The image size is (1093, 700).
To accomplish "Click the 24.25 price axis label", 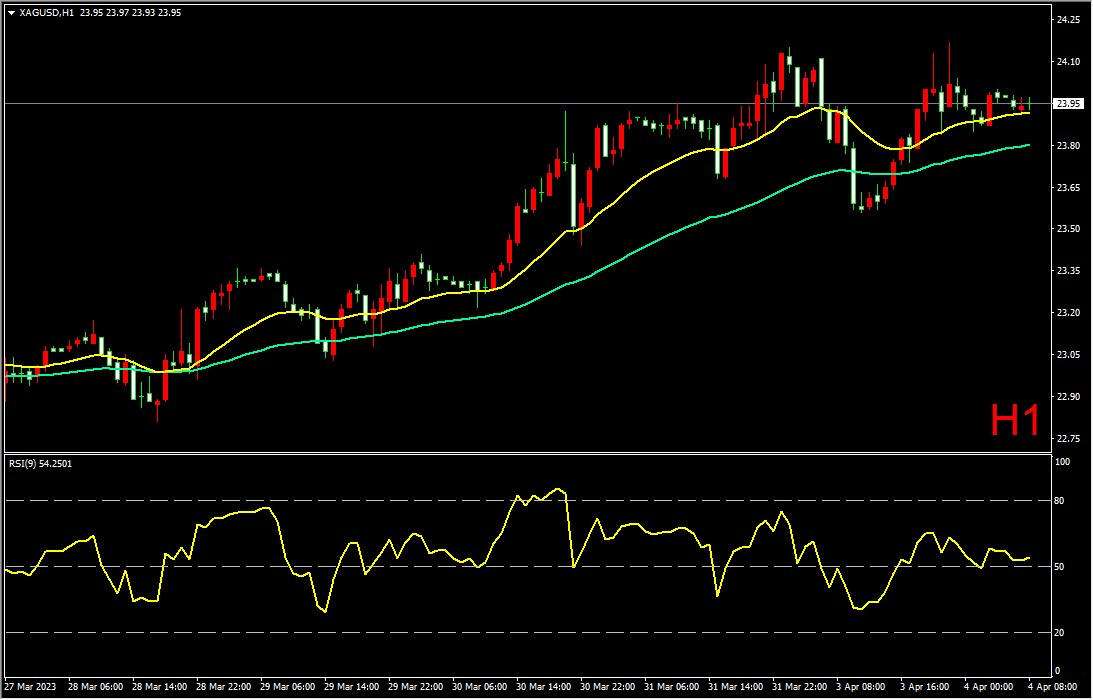I will [x=1068, y=20].
